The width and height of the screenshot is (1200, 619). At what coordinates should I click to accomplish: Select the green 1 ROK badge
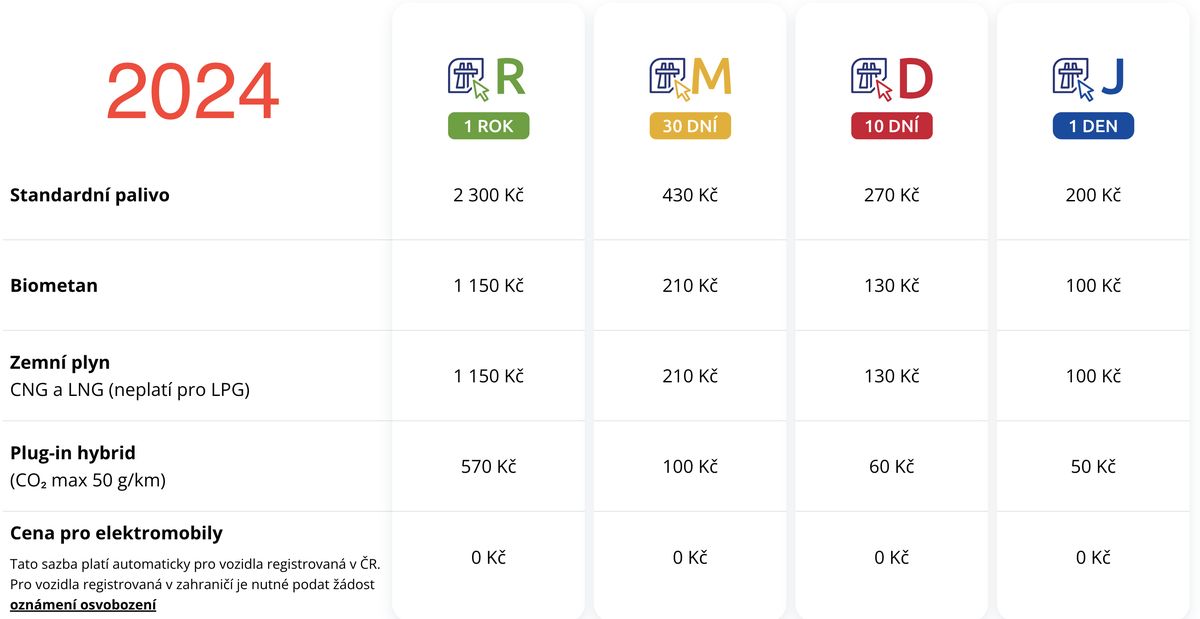tap(488, 127)
